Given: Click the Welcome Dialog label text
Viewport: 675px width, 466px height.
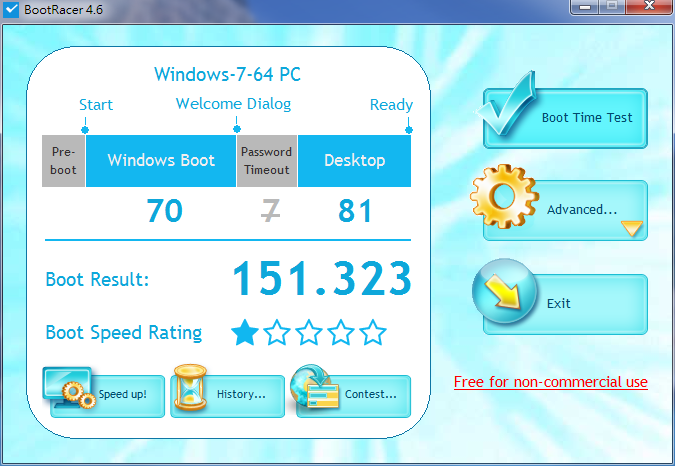Looking at the screenshot, I should pyautogui.click(x=233, y=104).
